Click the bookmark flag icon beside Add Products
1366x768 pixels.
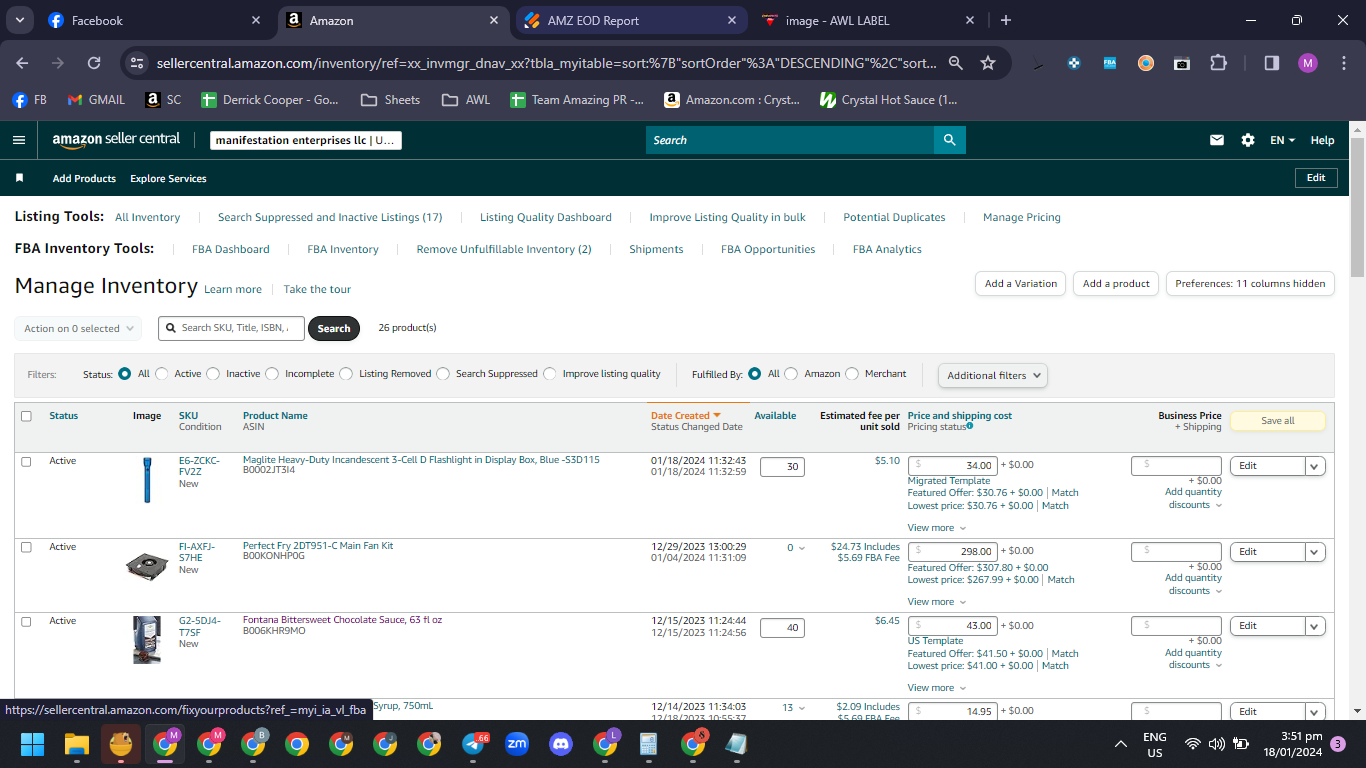(19, 178)
